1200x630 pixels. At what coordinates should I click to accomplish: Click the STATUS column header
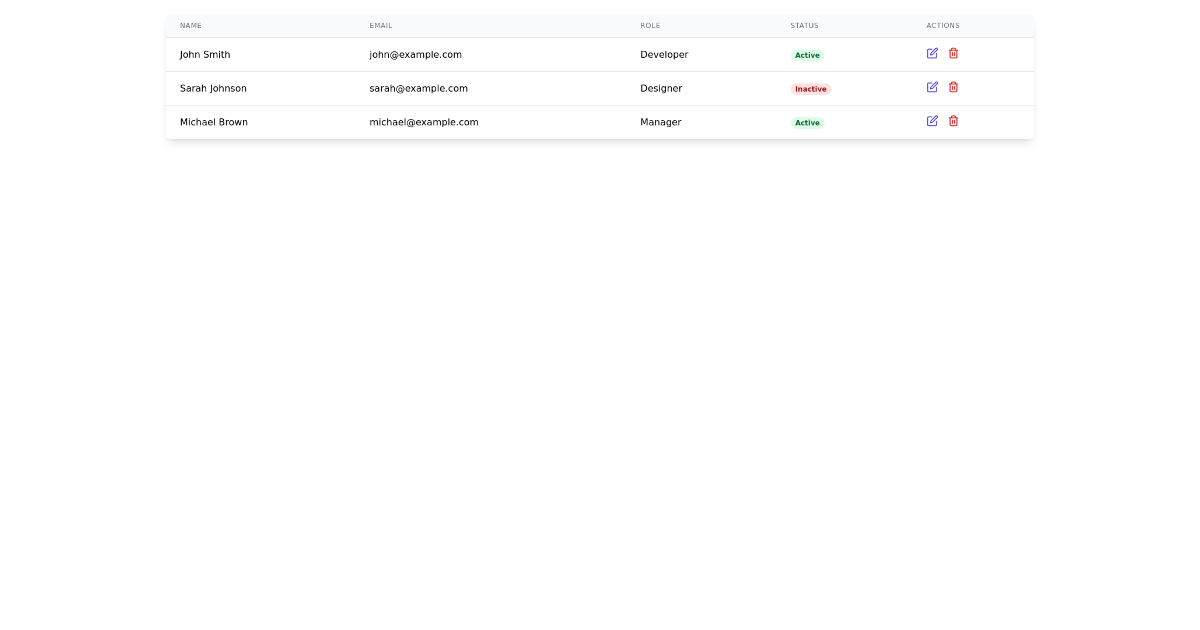point(804,25)
